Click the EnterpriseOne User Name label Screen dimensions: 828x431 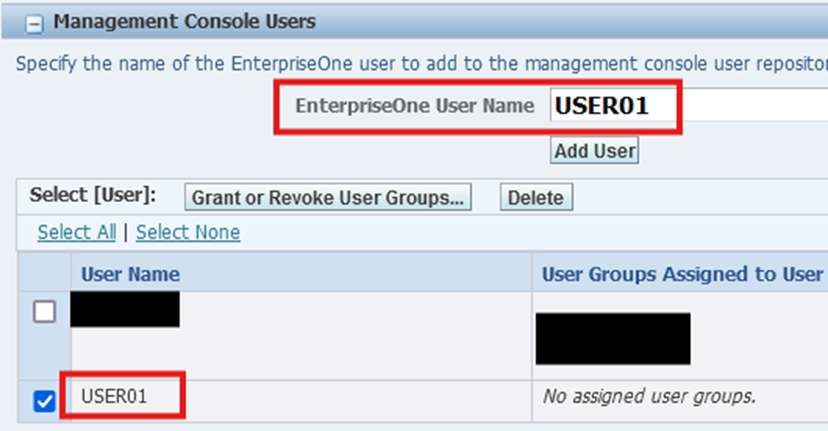[415, 106]
